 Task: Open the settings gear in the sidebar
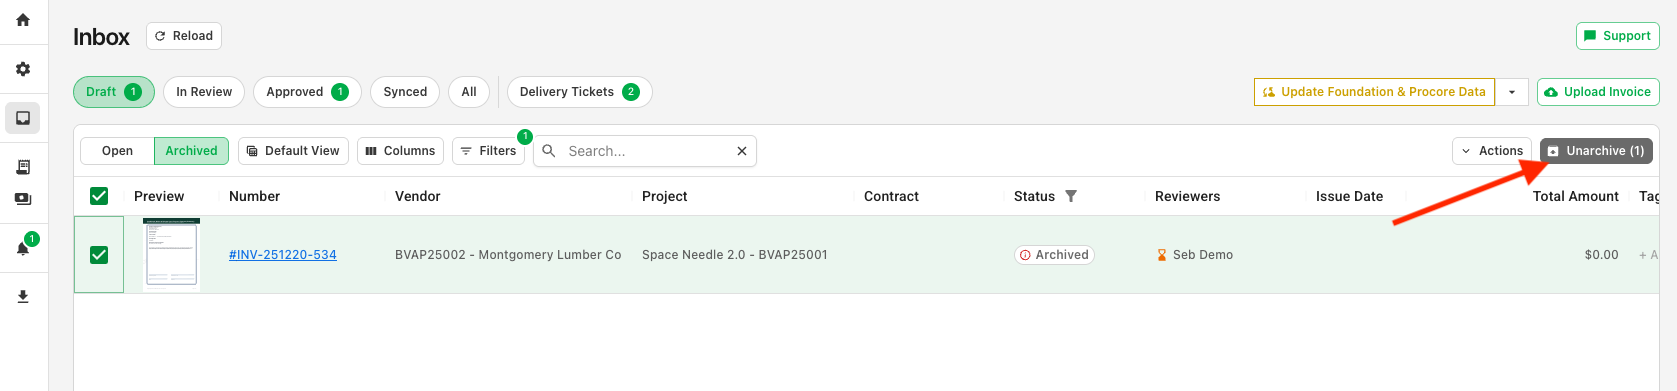tap(23, 69)
